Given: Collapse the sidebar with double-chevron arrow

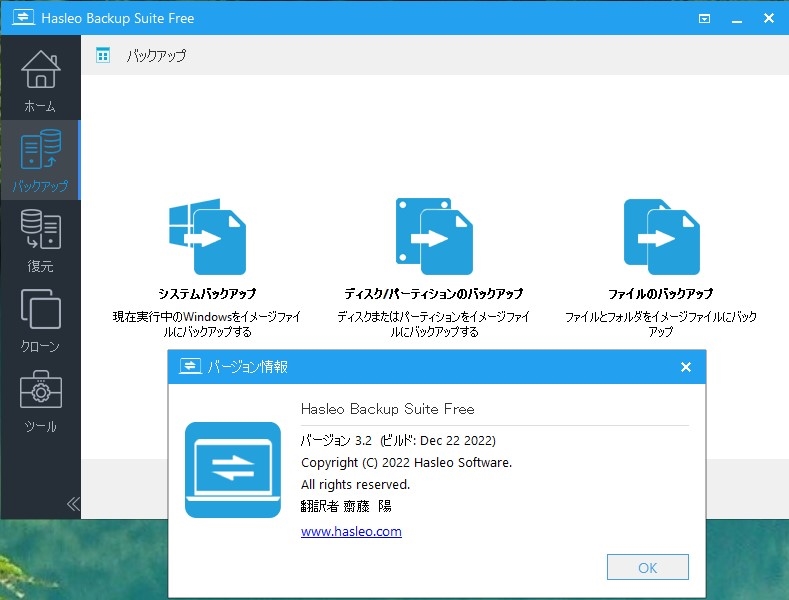Looking at the screenshot, I should pyautogui.click(x=73, y=504).
